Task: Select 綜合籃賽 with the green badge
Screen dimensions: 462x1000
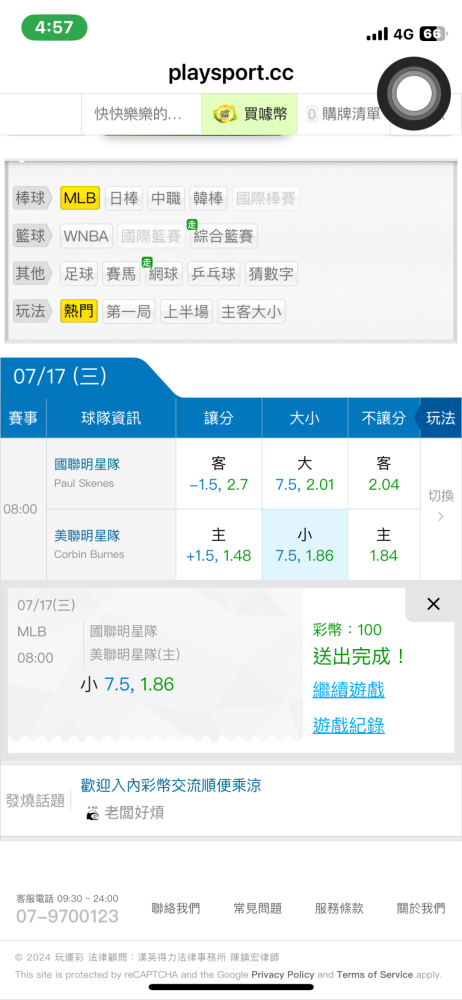Action: (x=223, y=237)
